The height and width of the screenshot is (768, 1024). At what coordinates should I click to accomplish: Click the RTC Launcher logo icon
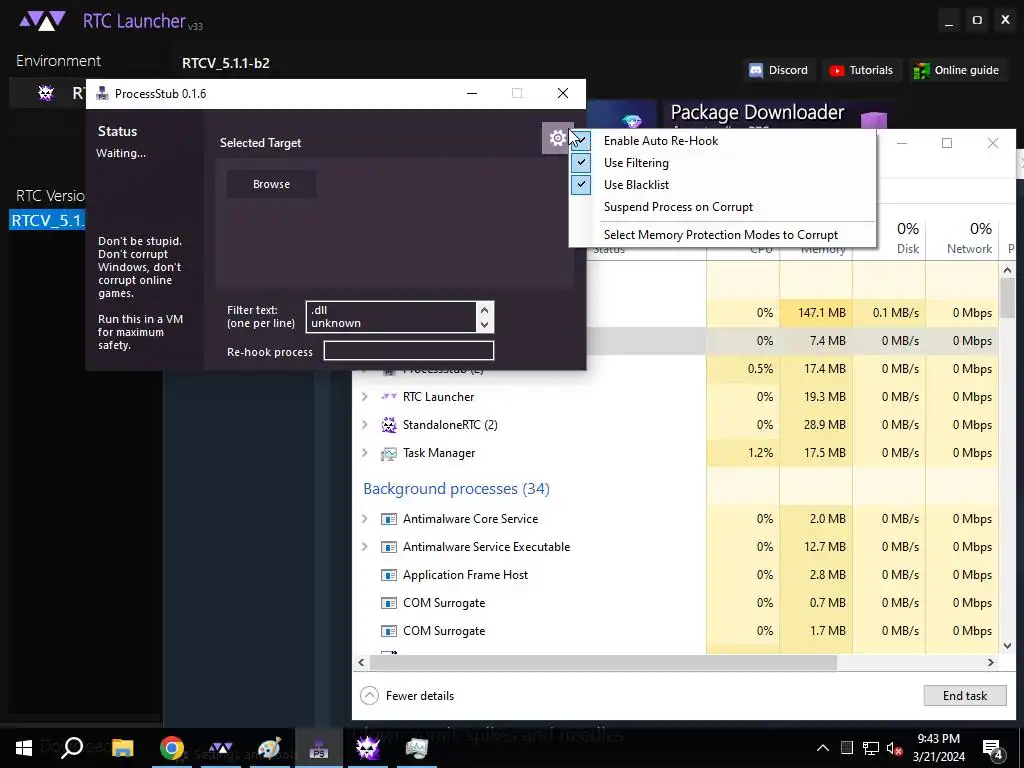(42, 21)
